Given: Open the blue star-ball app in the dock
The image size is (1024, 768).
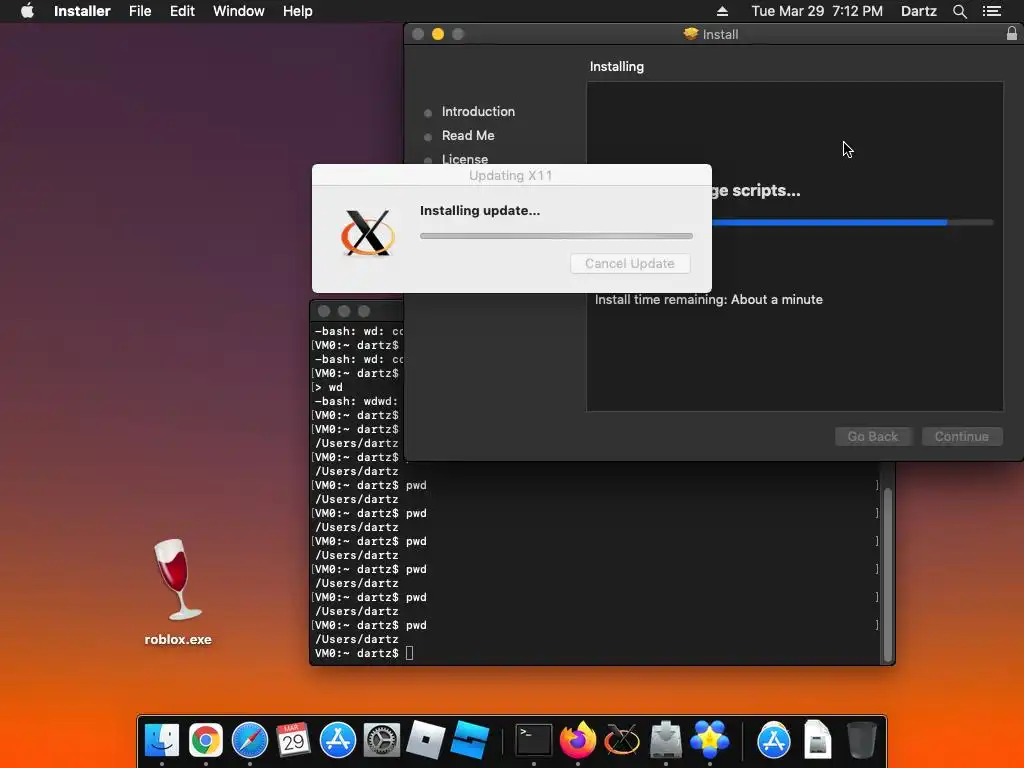Looking at the screenshot, I should click(709, 741).
